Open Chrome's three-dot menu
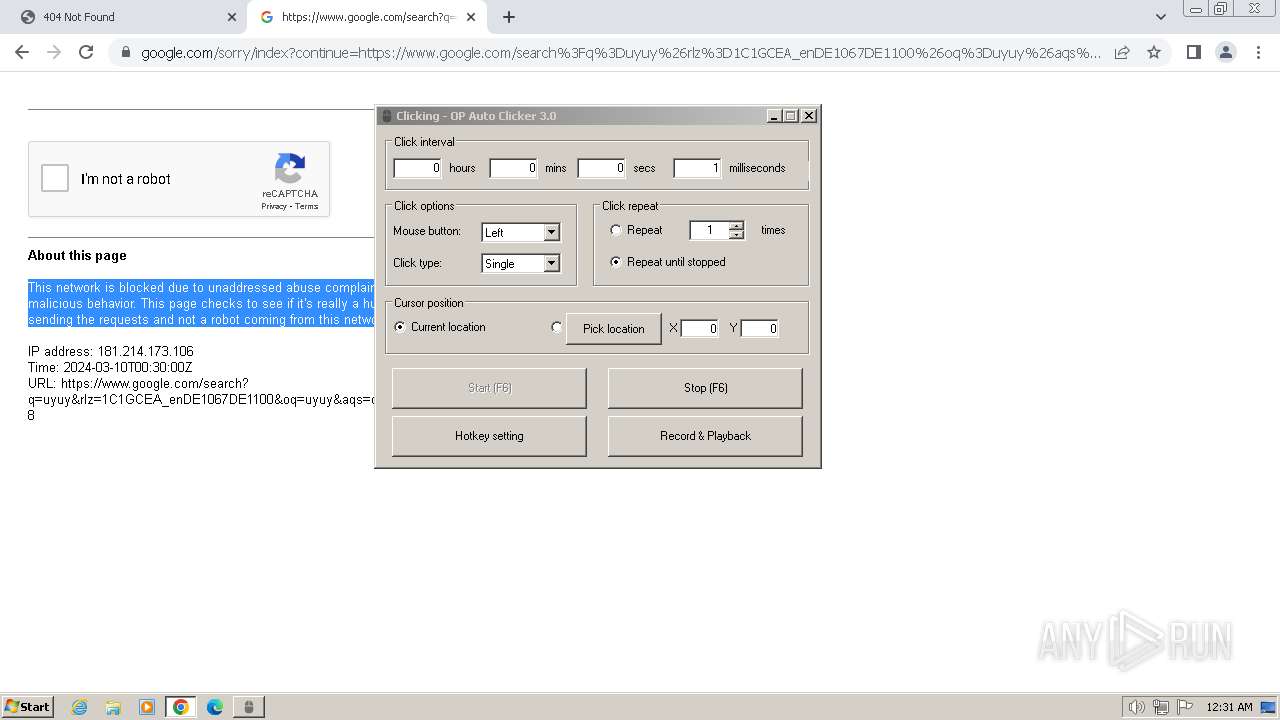This screenshot has height=720, width=1280. click(x=1257, y=52)
